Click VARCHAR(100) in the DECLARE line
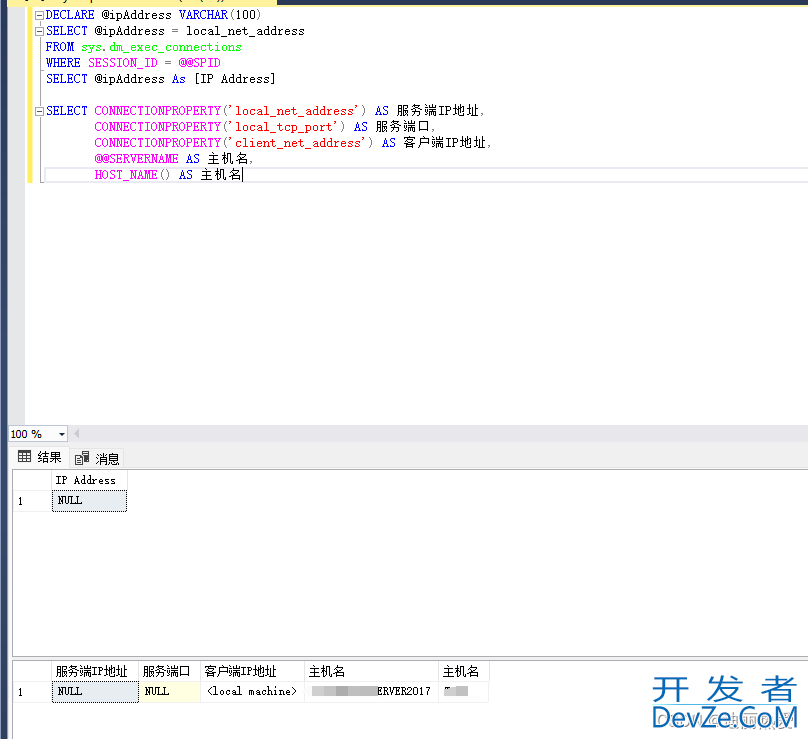Screen dimensions: 808x739 pyautogui.click(x=220, y=15)
